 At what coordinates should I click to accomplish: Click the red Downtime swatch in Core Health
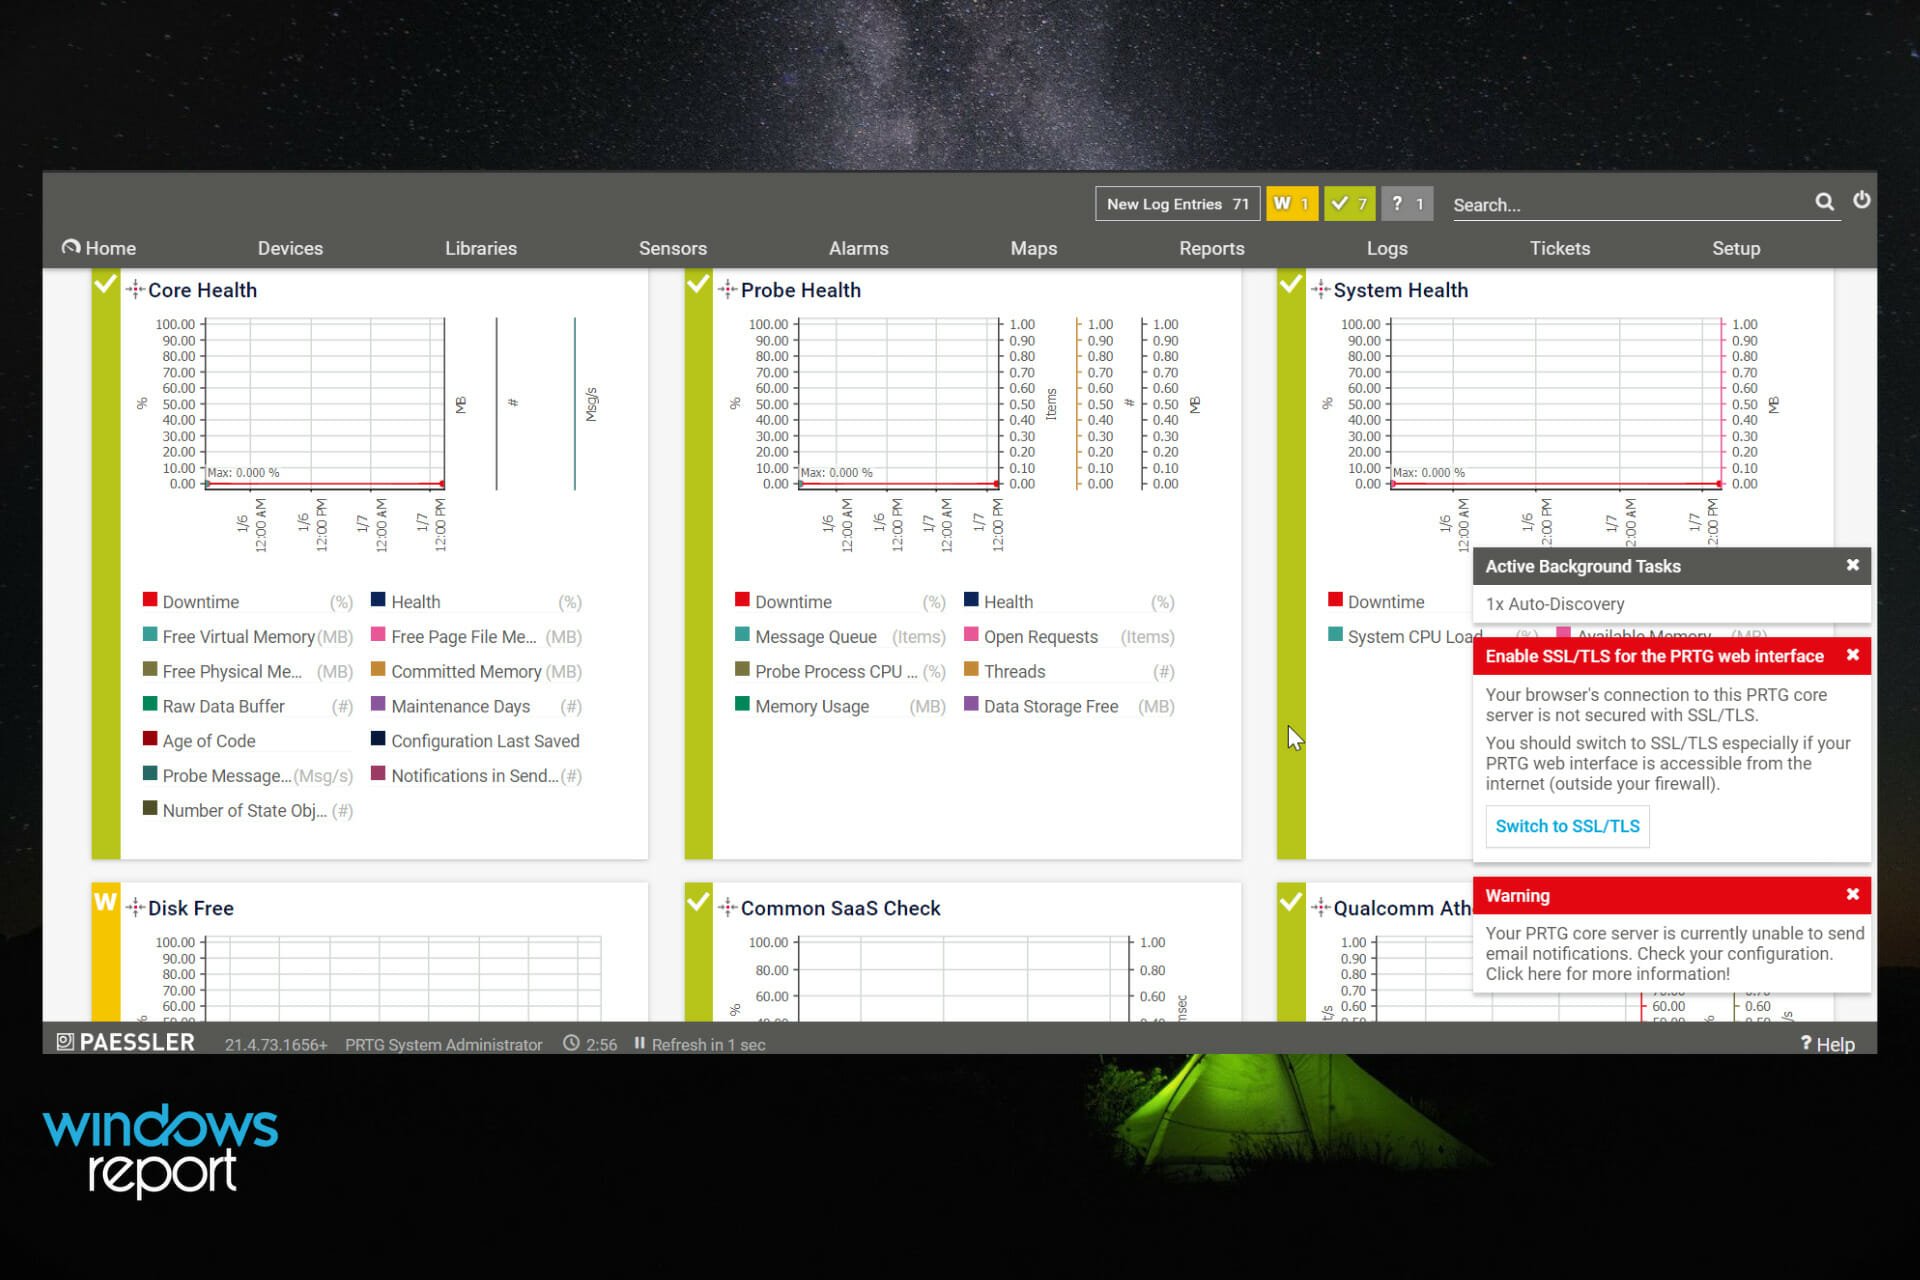point(150,600)
